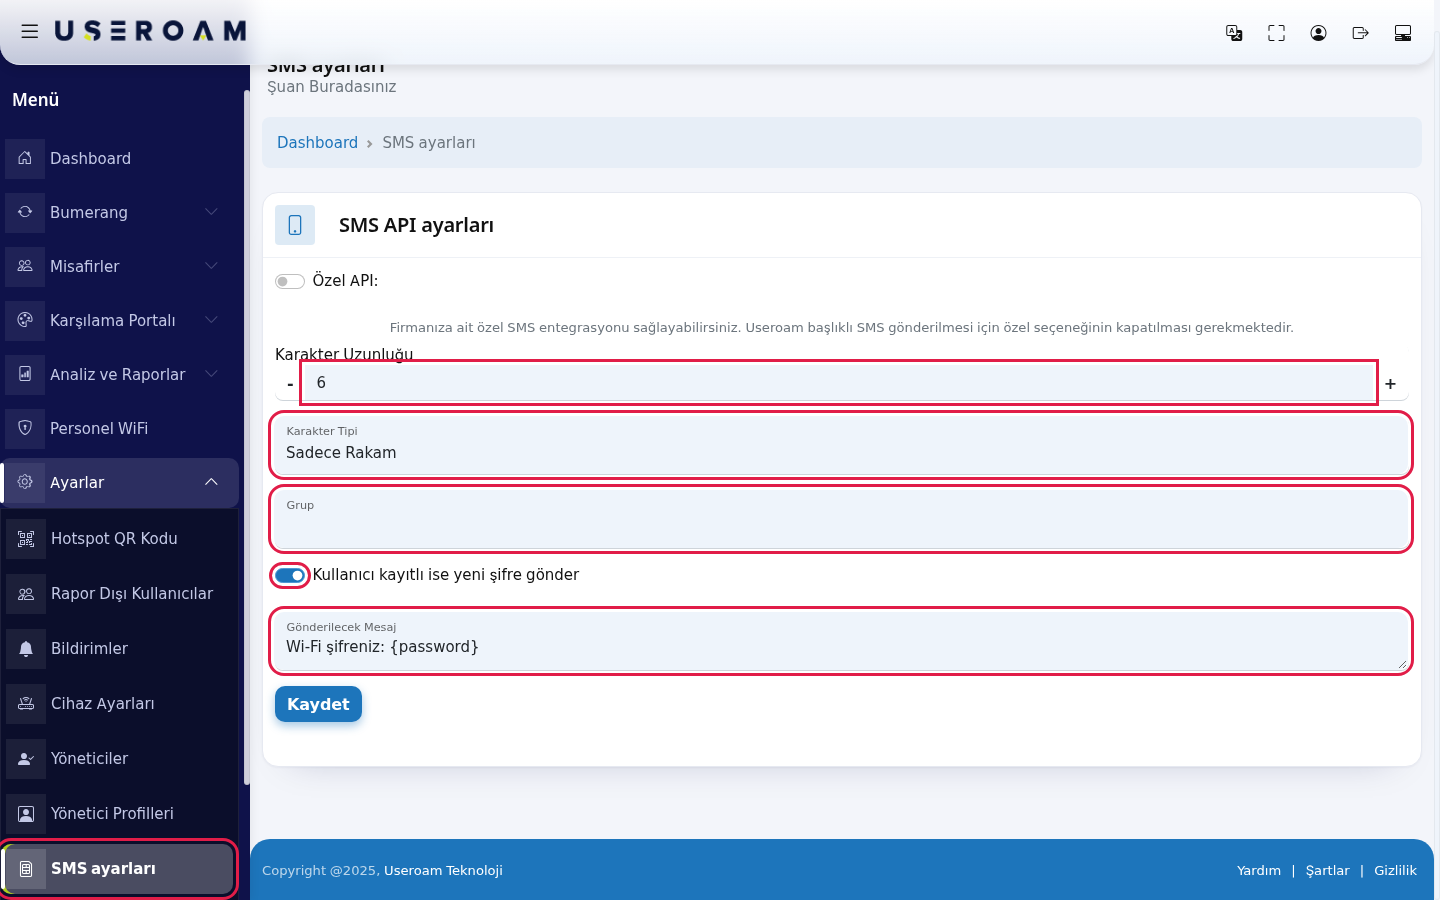Expand the Bumerang menu chevron

tap(211, 212)
